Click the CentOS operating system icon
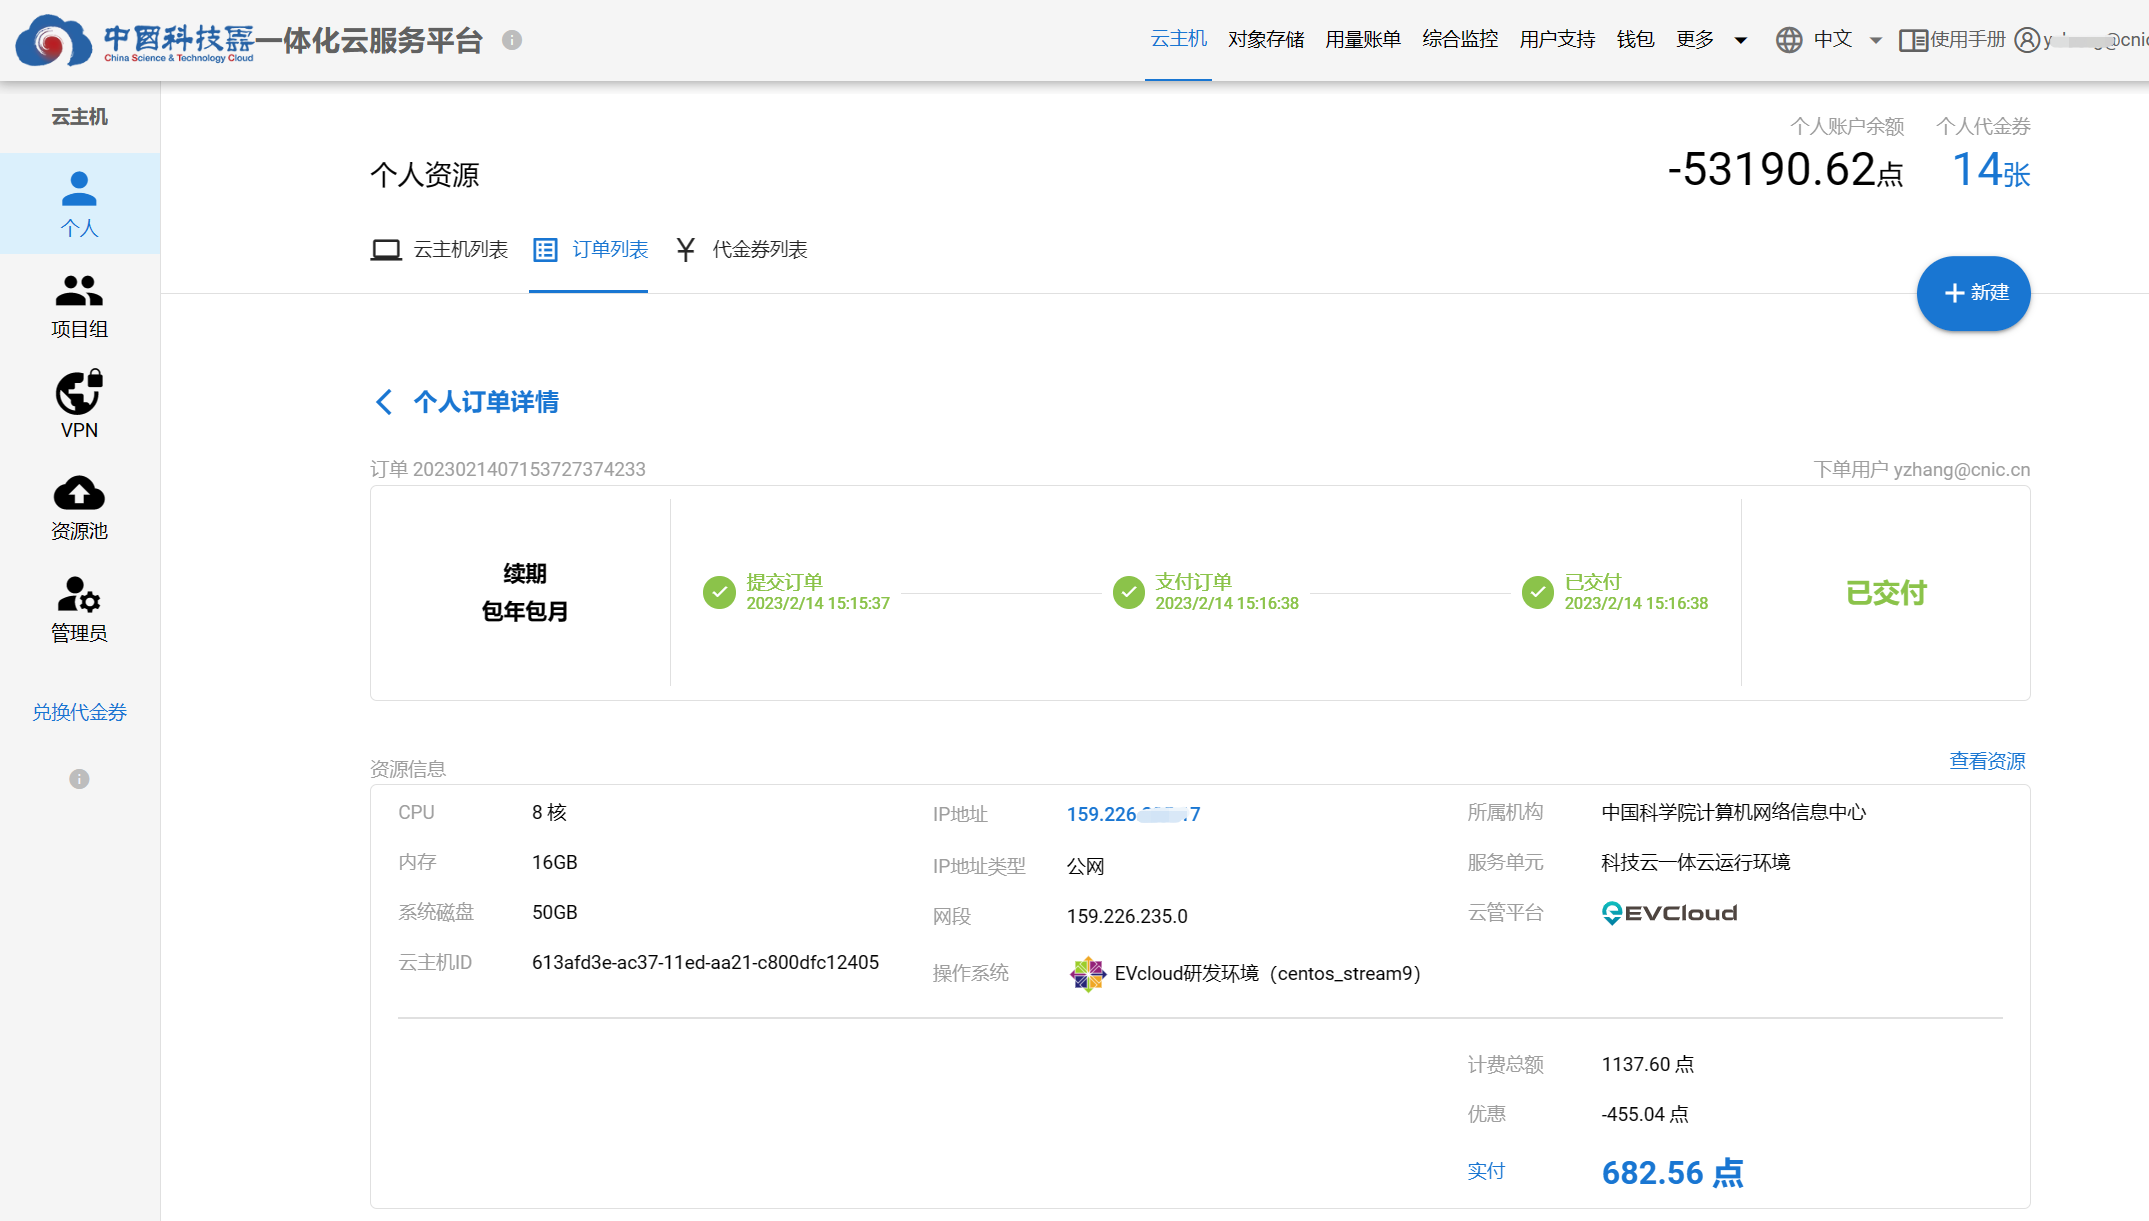2149x1221 pixels. [x=1087, y=974]
